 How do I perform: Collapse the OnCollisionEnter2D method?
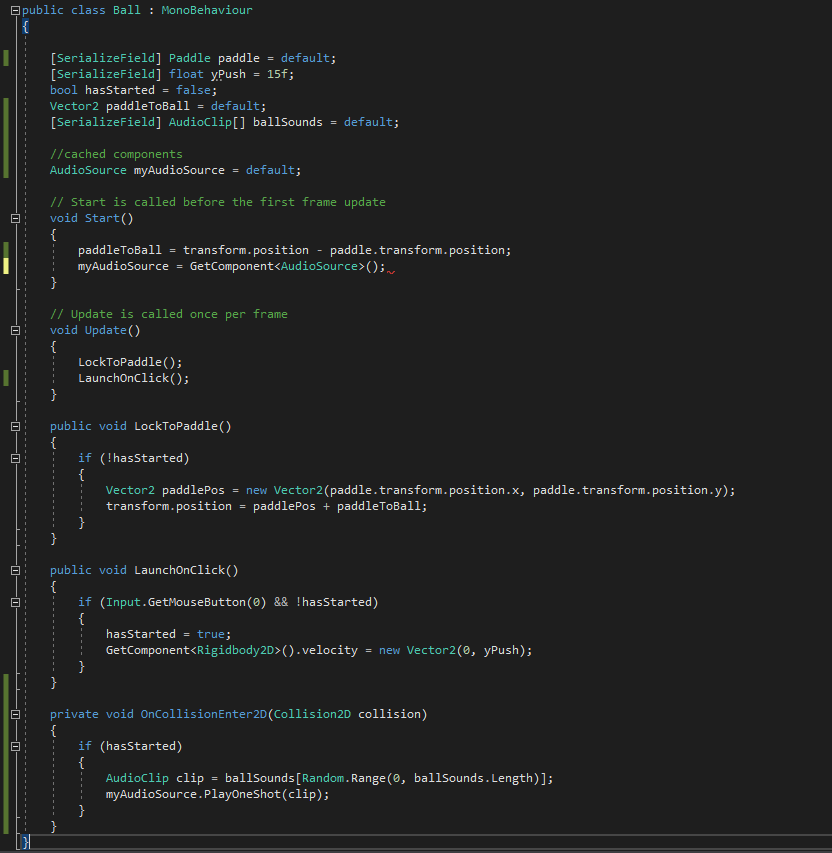pyautogui.click(x=15, y=714)
